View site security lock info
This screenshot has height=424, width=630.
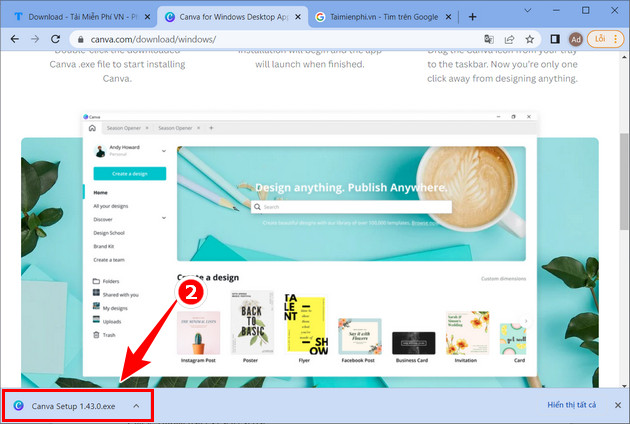click(81, 39)
